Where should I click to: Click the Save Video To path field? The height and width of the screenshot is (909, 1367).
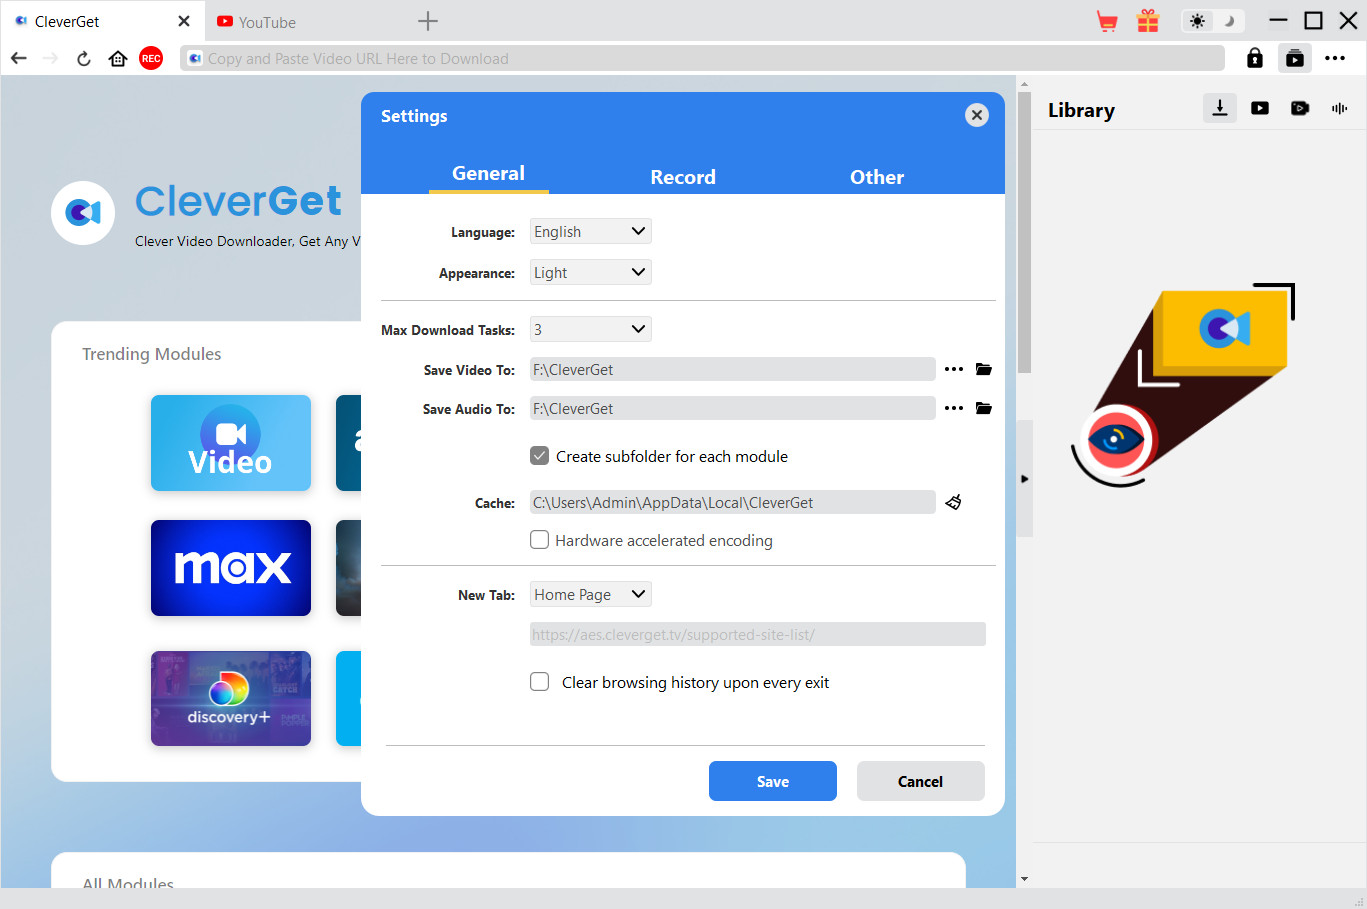point(733,369)
